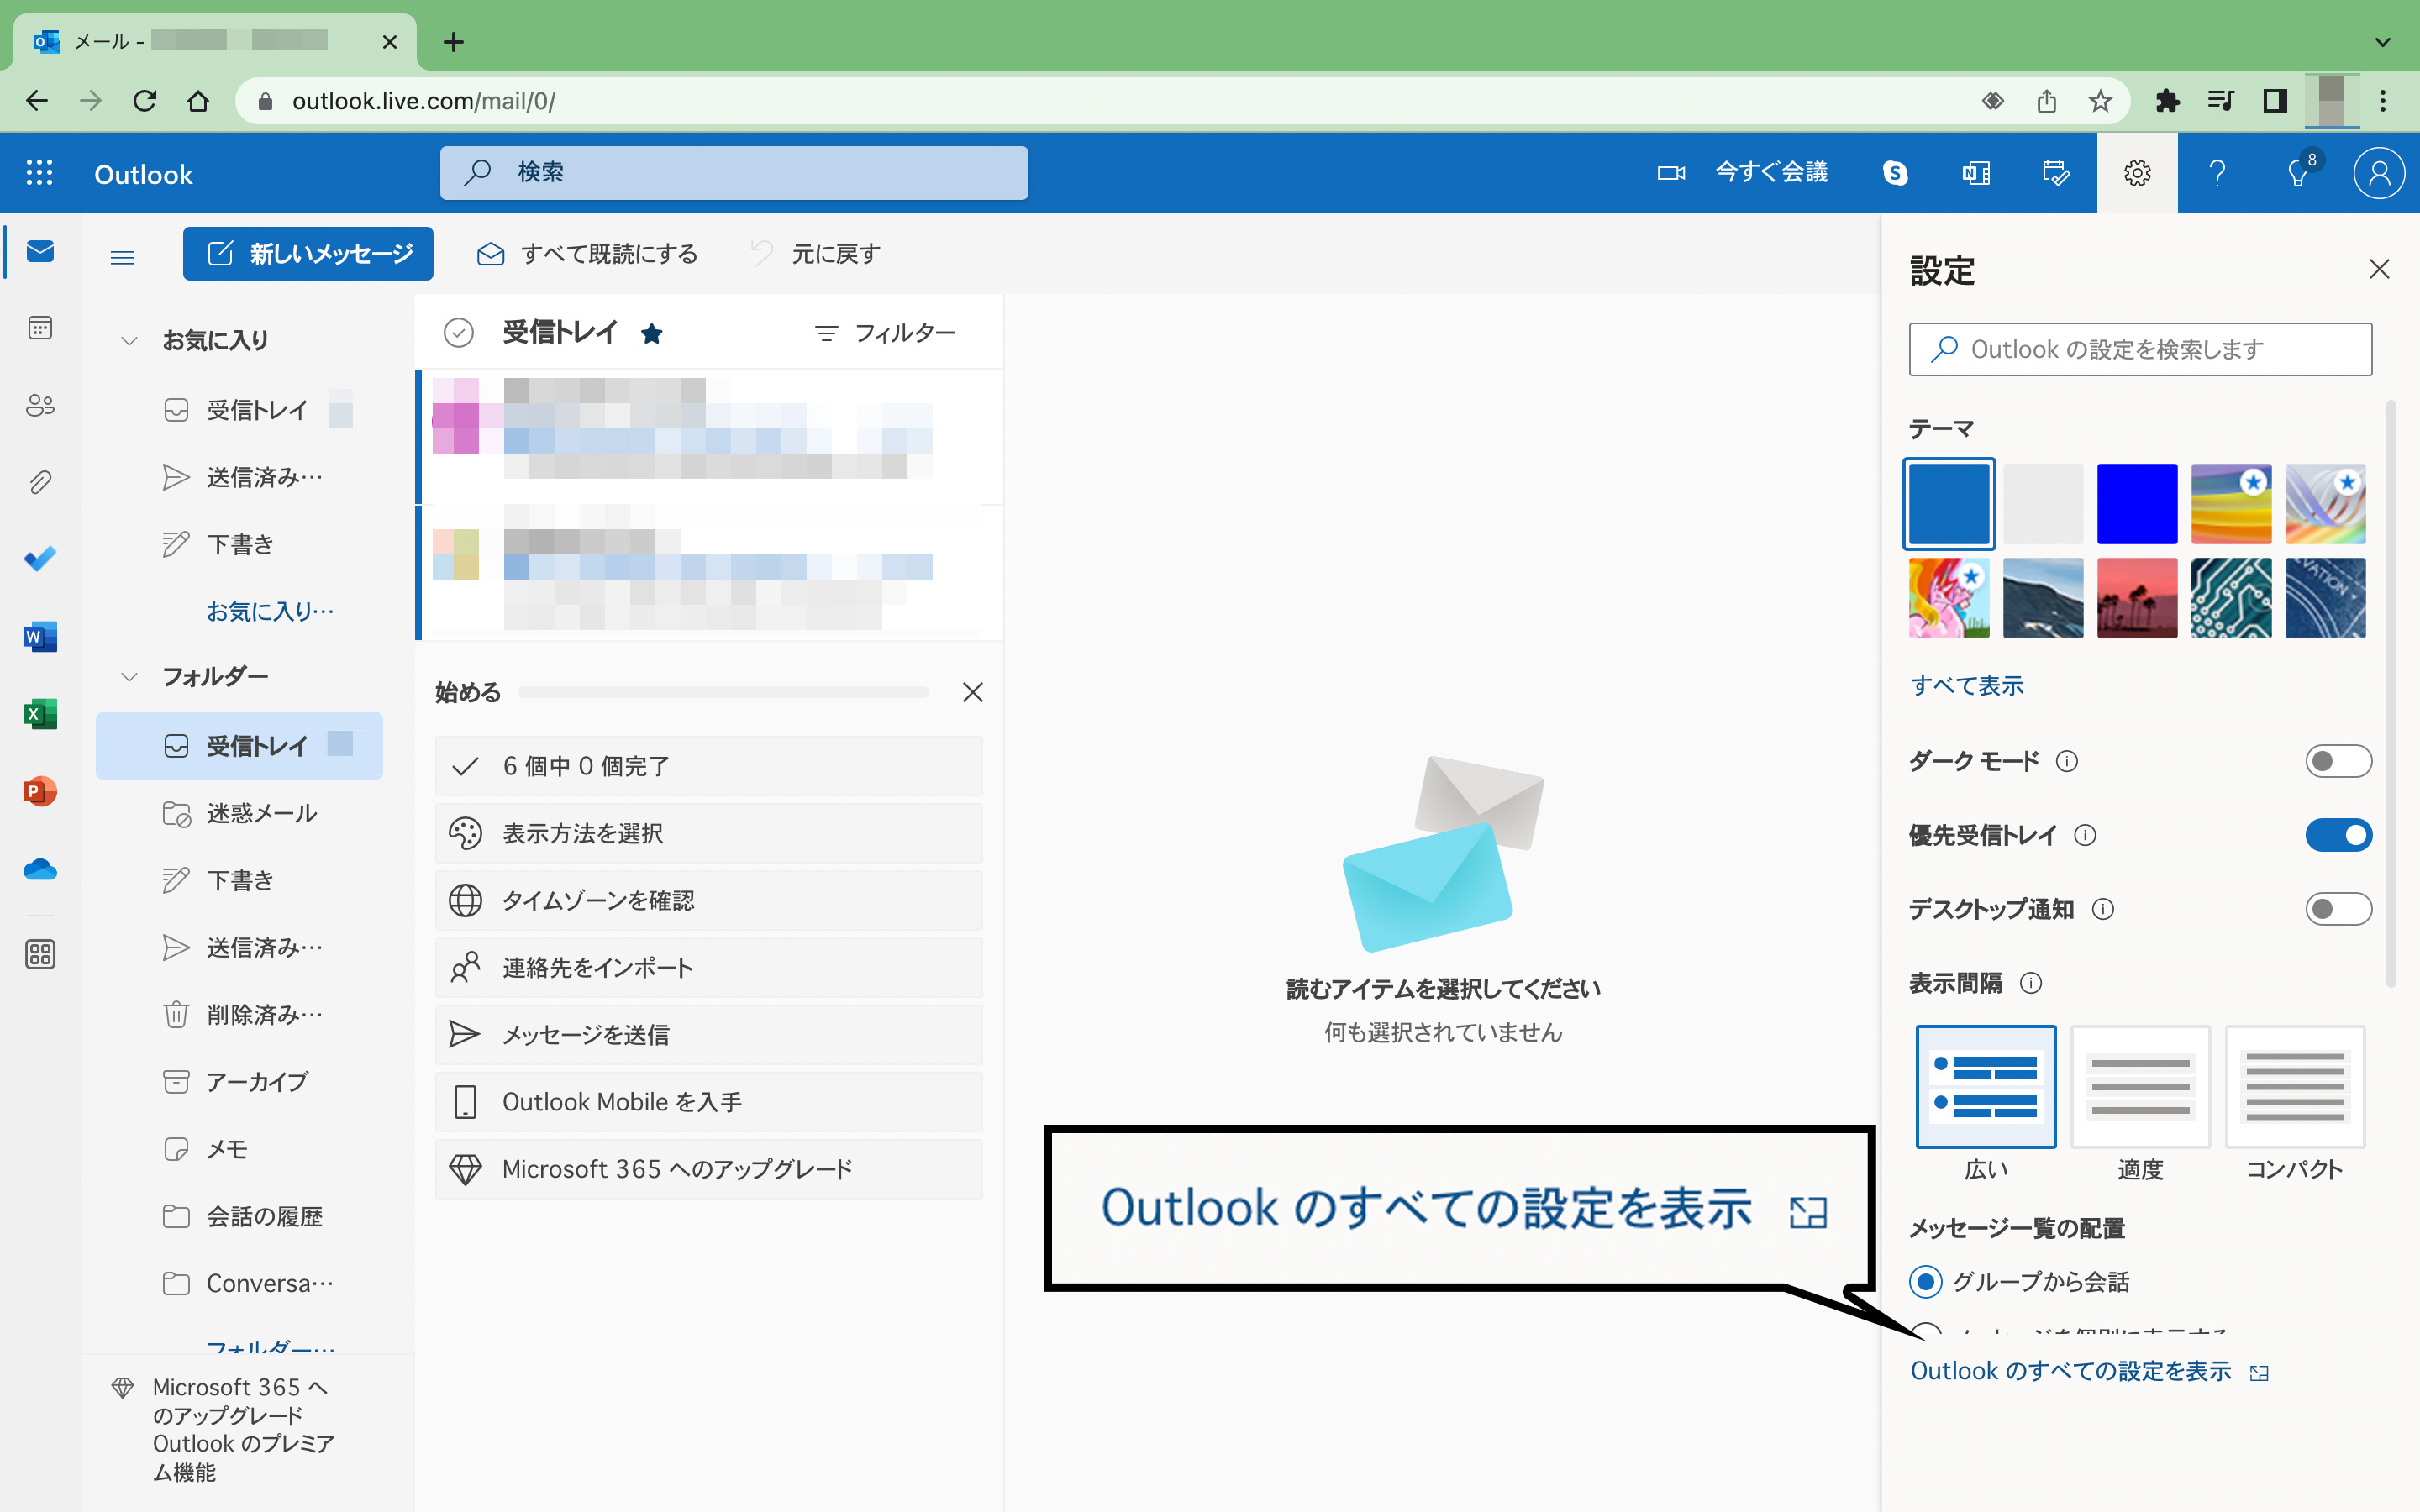2420x1512 pixels.
Task: Select the 広い display density option
Action: click(x=1986, y=1087)
